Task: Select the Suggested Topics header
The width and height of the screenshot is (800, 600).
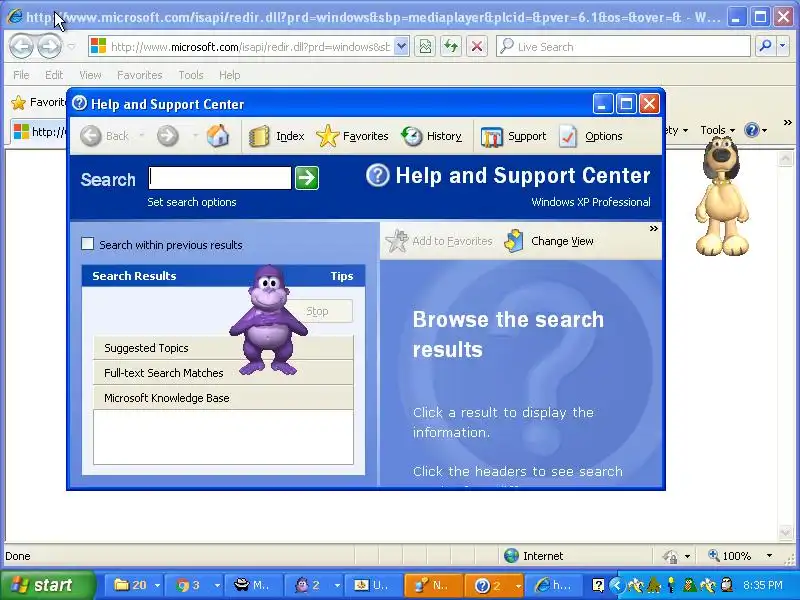Action: coord(223,348)
